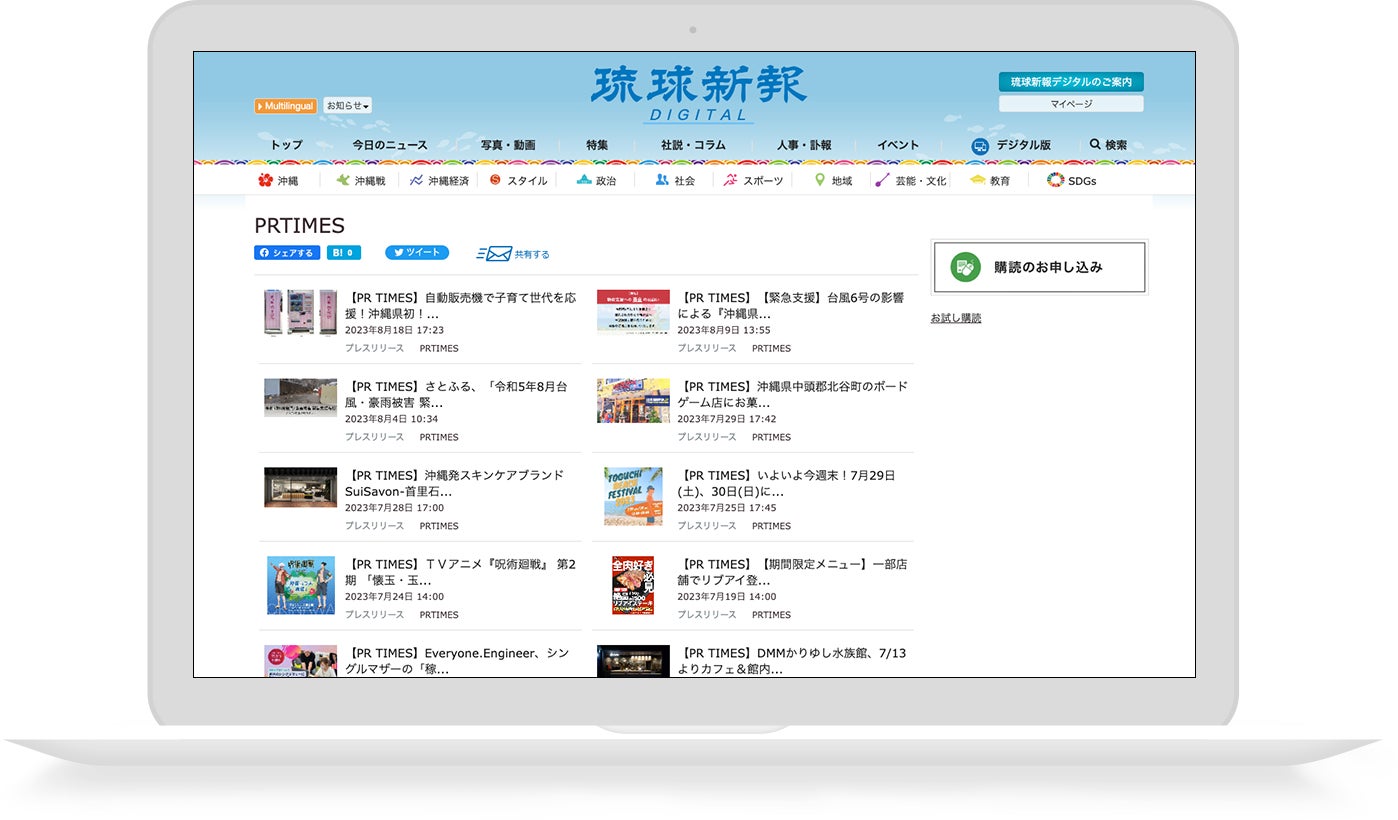This screenshot has height=820, width=1398.
Task: Click the 2023年8月18日 17:23 timestamp
Action: pyautogui.click(x=394, y=330)
